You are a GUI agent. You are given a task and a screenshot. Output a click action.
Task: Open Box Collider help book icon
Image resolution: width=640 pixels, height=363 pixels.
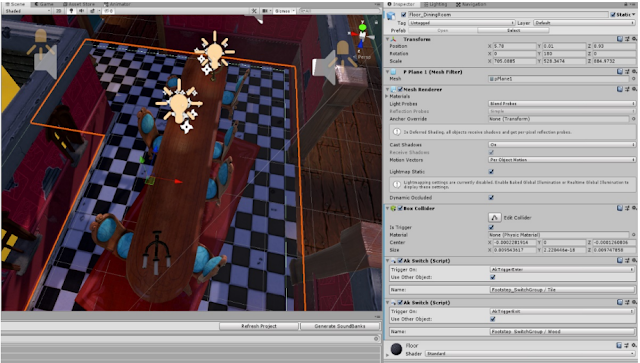[620, 208]
